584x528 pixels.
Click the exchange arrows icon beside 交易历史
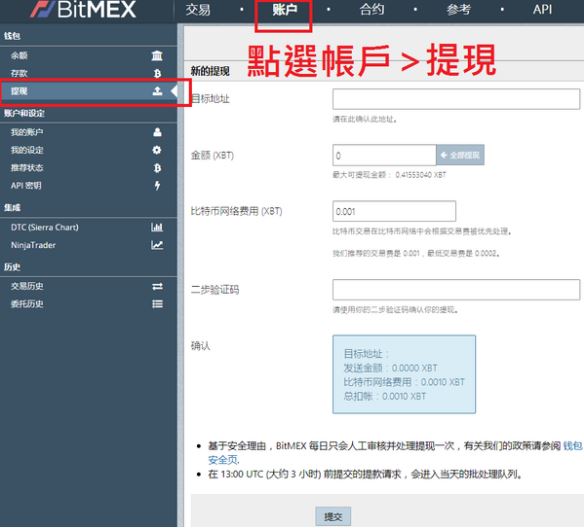pyautogui.click(x=157, y=286)
